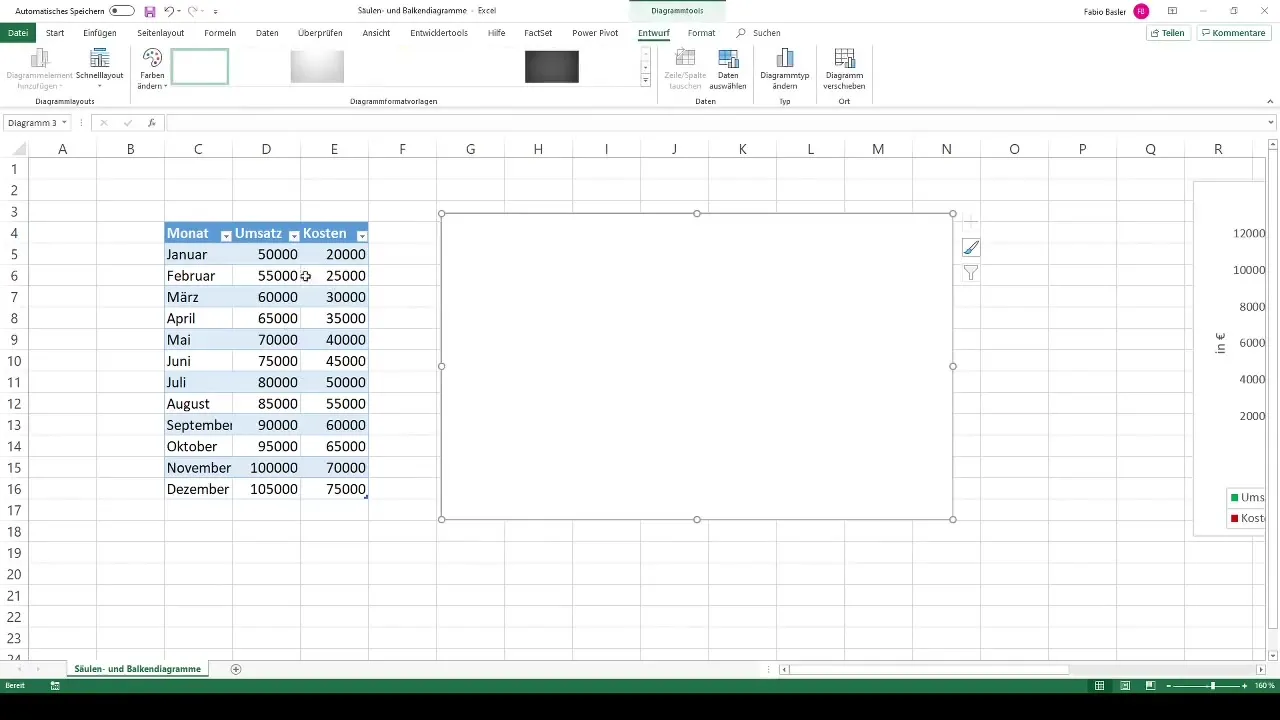This screenshot has height=720, width=1280.
Task: Expand the chart styles gallery More arrow
Action: click(x=645, y=80)
